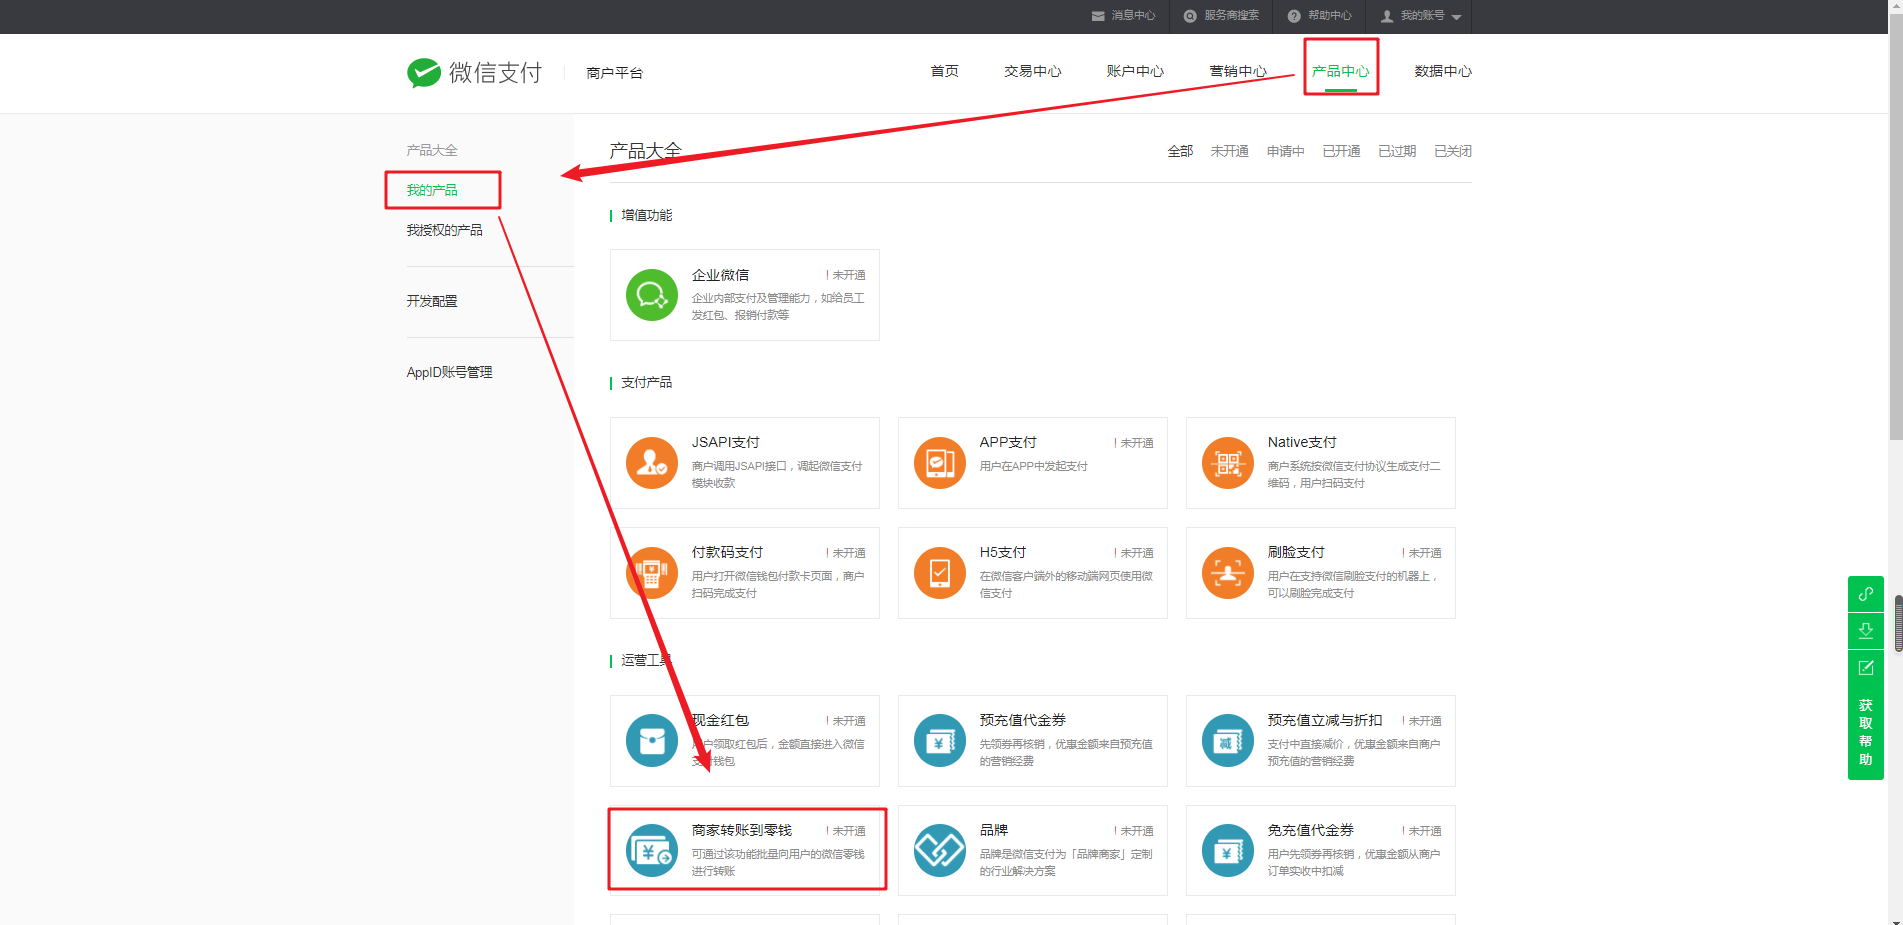1903x925 pixels.
Task: Select the 产品中心 navigation tab
Action: [x=1341, y=71]
